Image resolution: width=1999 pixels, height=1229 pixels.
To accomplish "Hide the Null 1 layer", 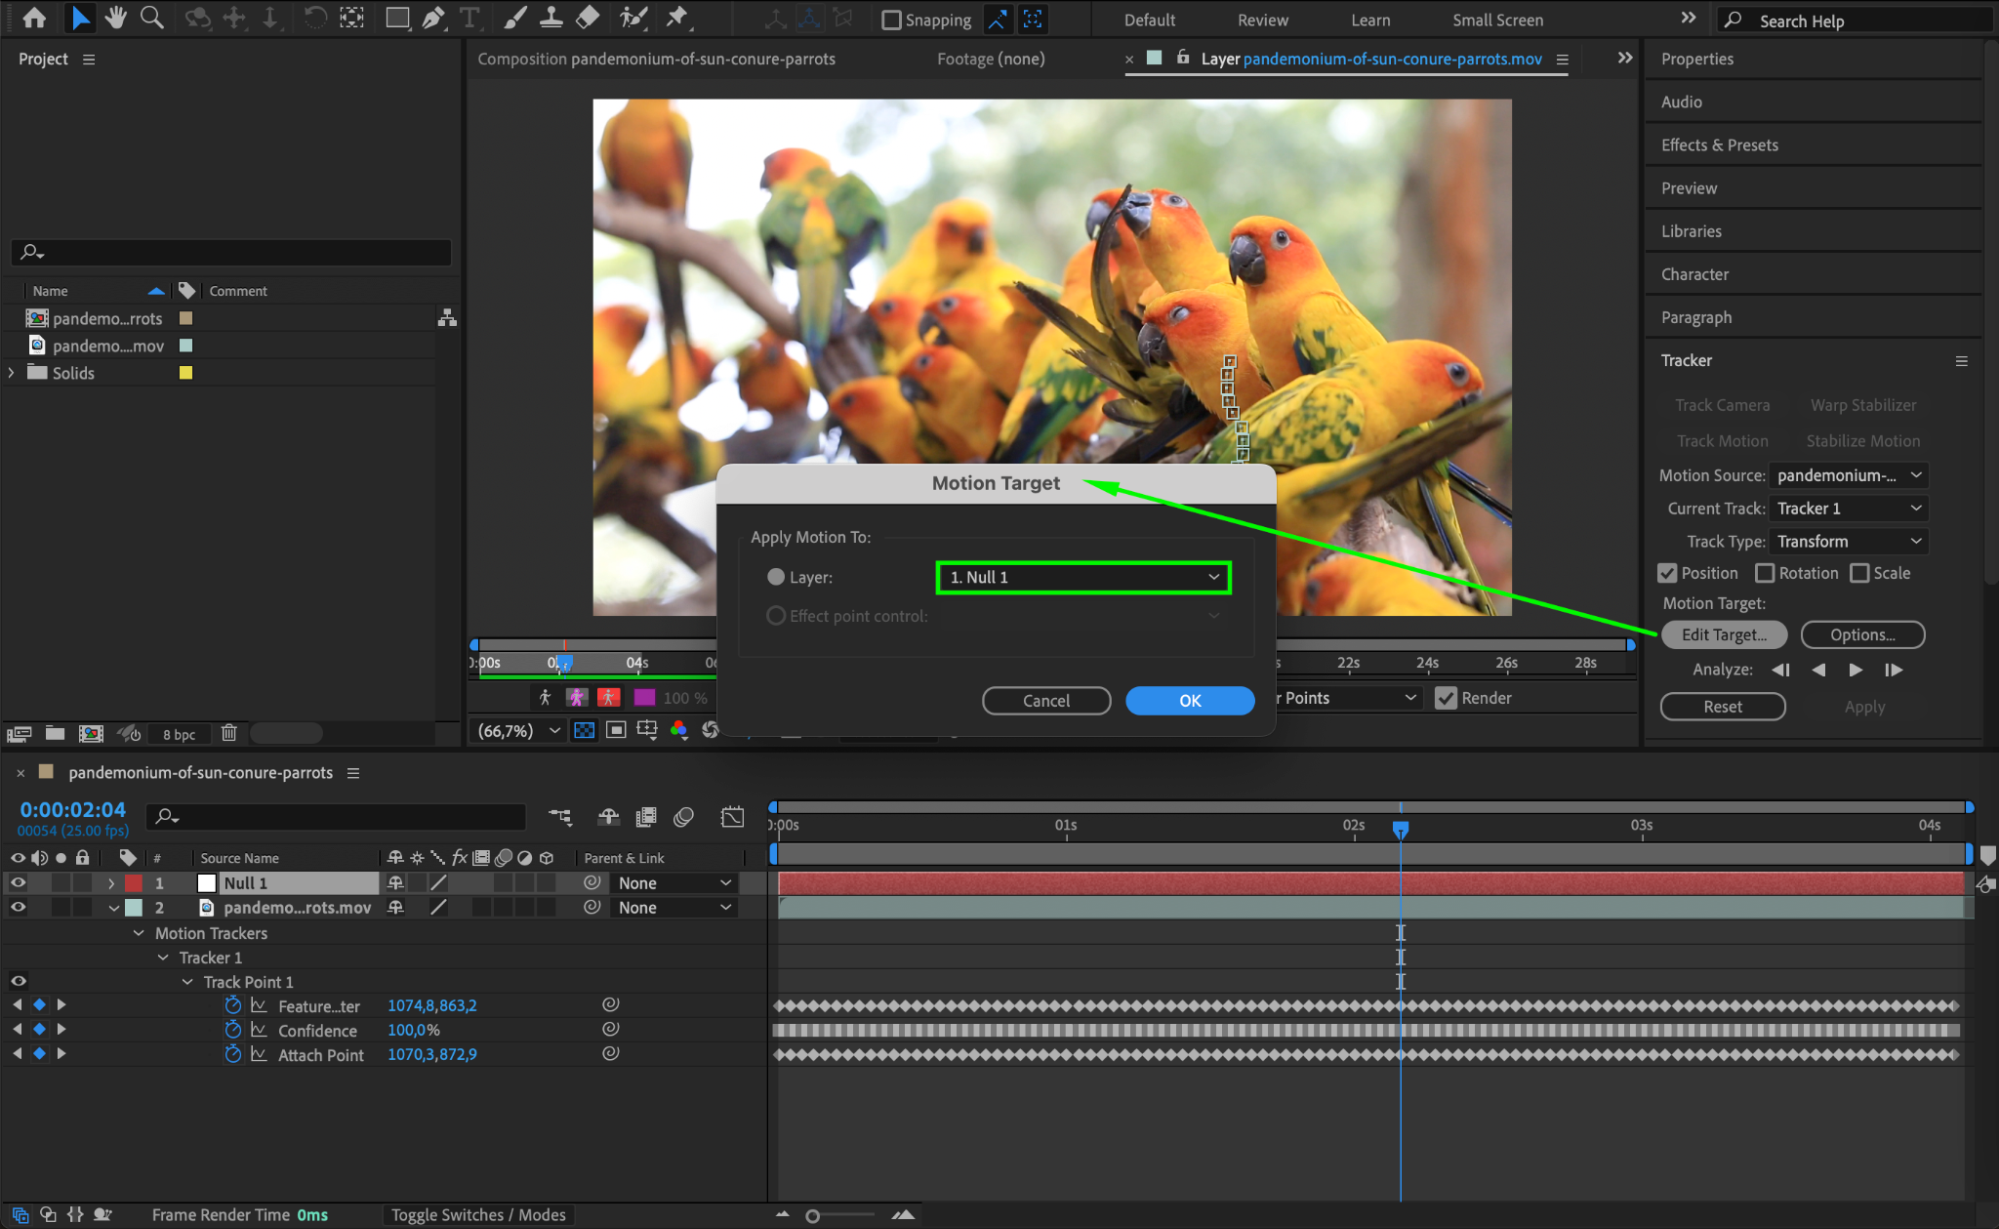I will 17,882.
